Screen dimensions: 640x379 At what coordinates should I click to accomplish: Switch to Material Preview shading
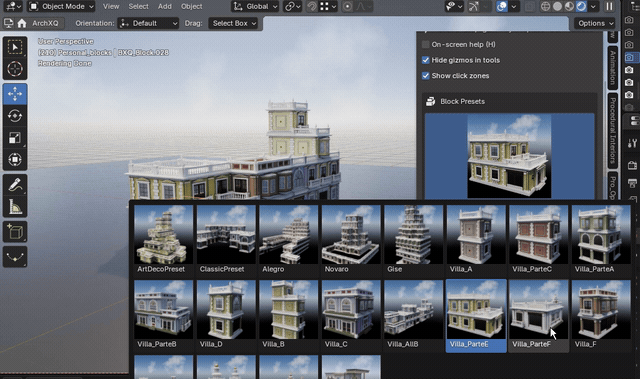[x=569, y=7]
